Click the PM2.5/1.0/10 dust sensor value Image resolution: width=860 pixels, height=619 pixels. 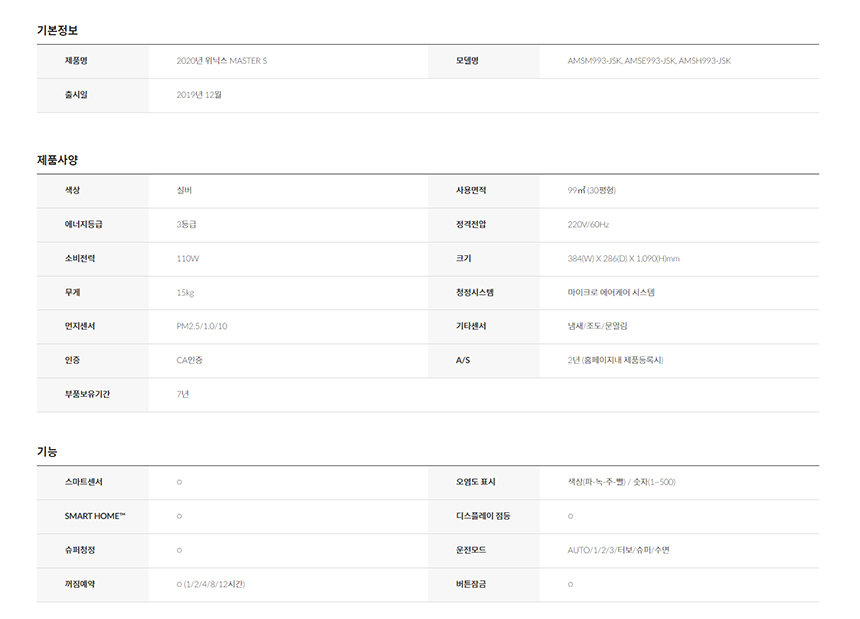[202, 326]
